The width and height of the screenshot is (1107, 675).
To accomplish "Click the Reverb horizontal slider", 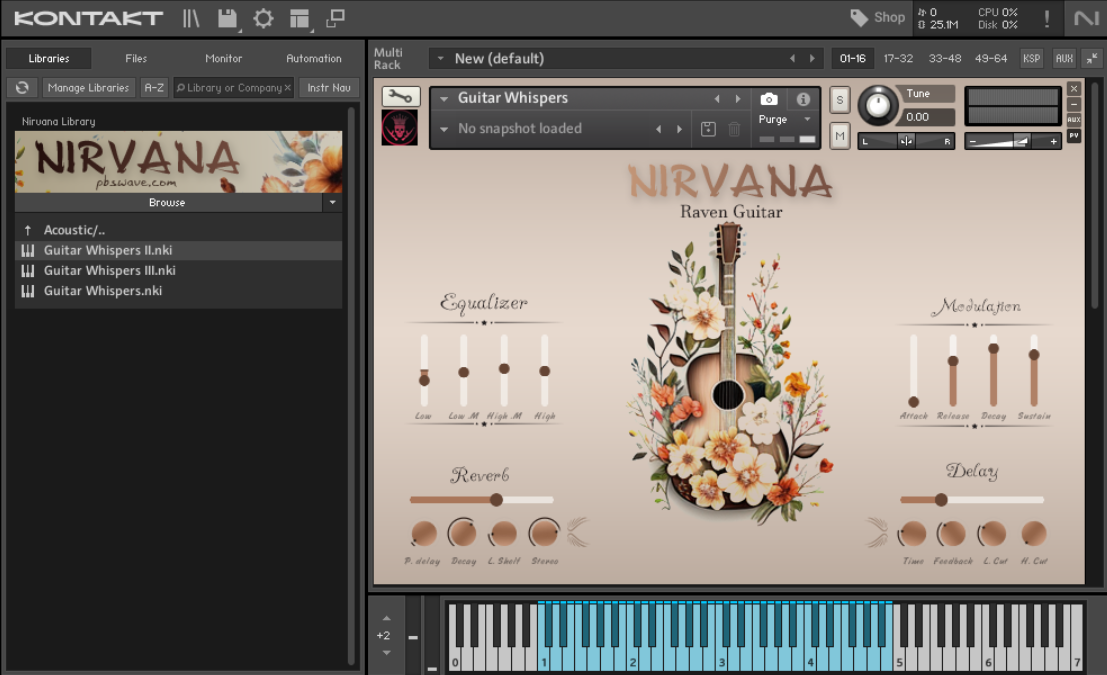I will pos(481,500).
